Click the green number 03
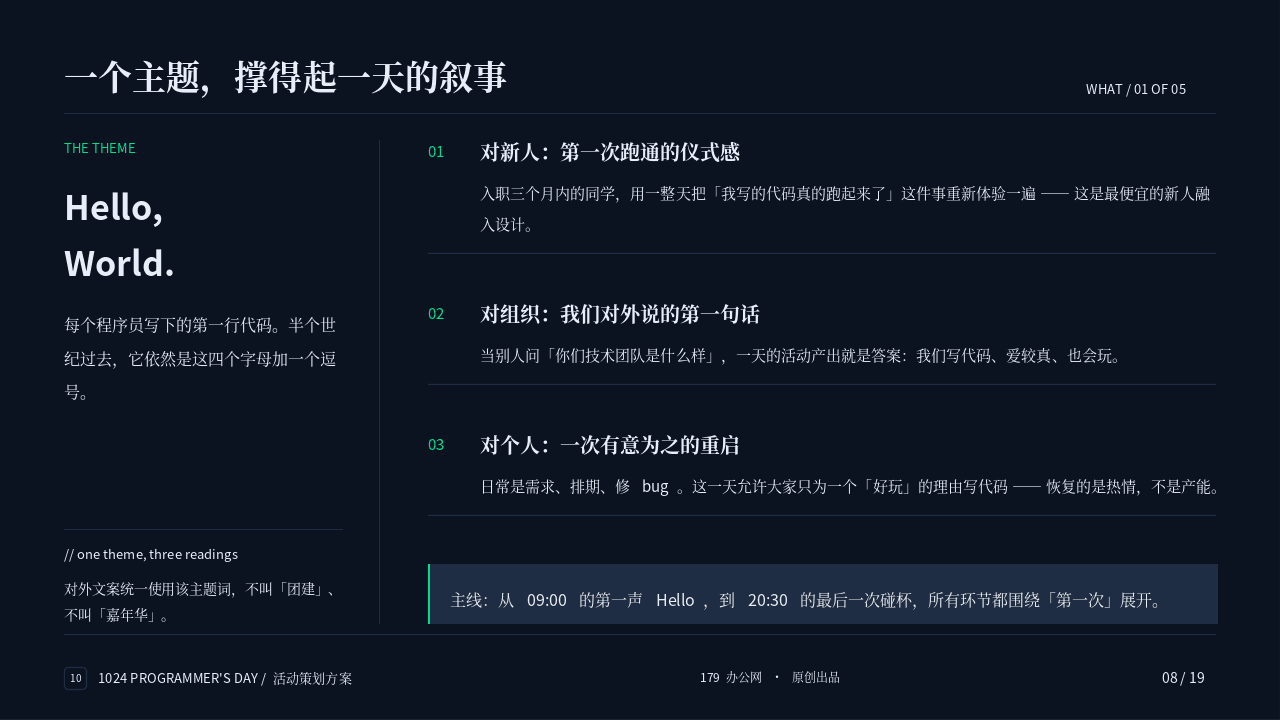 click(436, 445)
